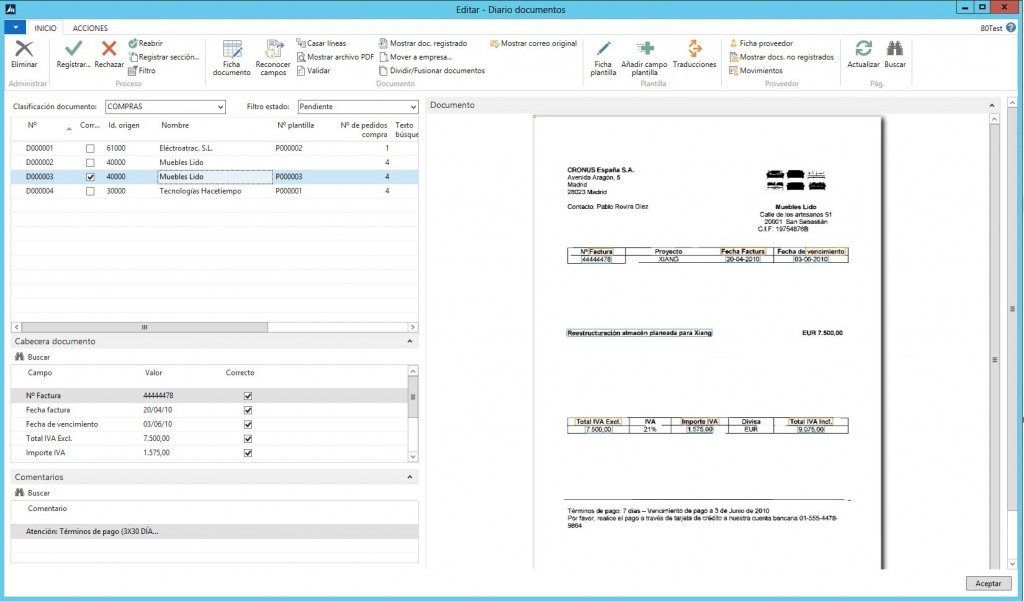
Task: Click the document preview vertical scrollbar
Action: pyautogui.click(x=995, y=359)
